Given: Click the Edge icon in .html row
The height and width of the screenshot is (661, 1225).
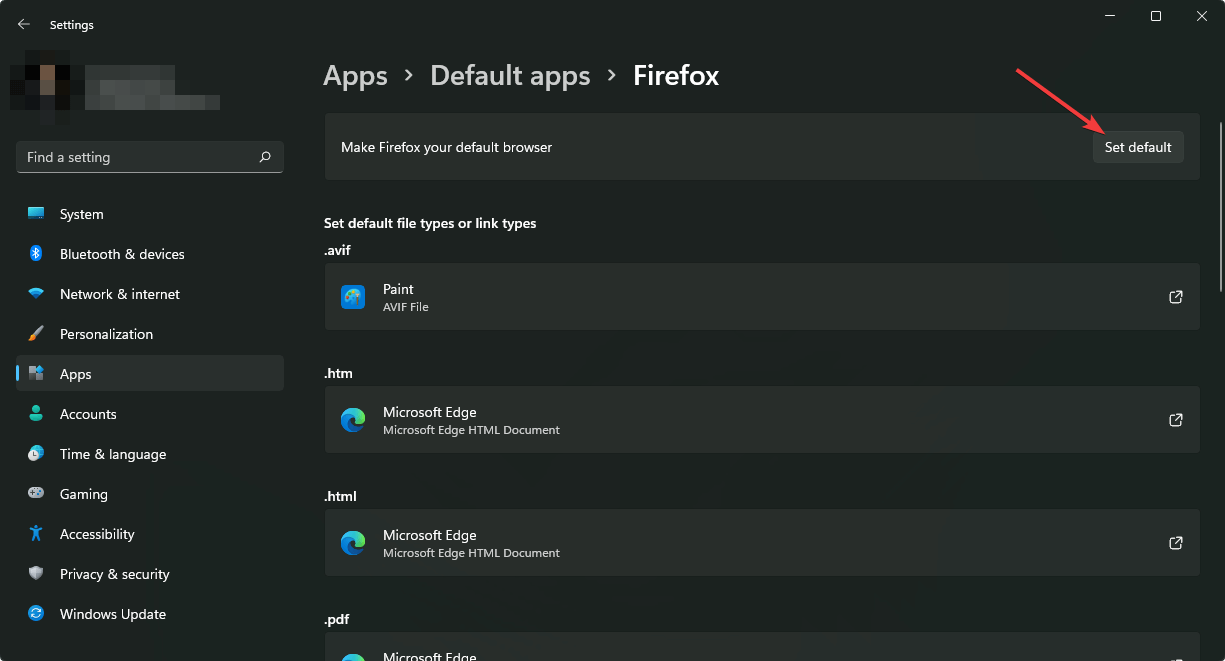Looking at the screenshot, I should [353, 543].
